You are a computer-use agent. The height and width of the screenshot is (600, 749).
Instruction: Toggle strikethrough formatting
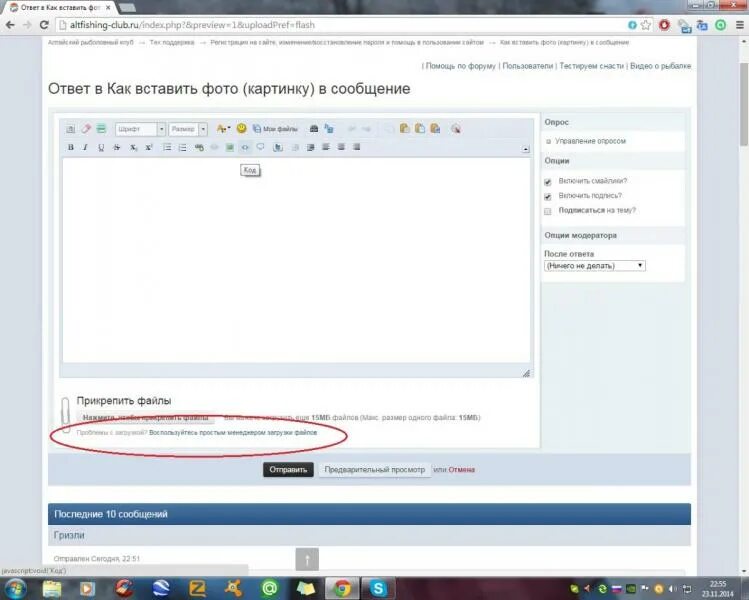pos(117,147)
